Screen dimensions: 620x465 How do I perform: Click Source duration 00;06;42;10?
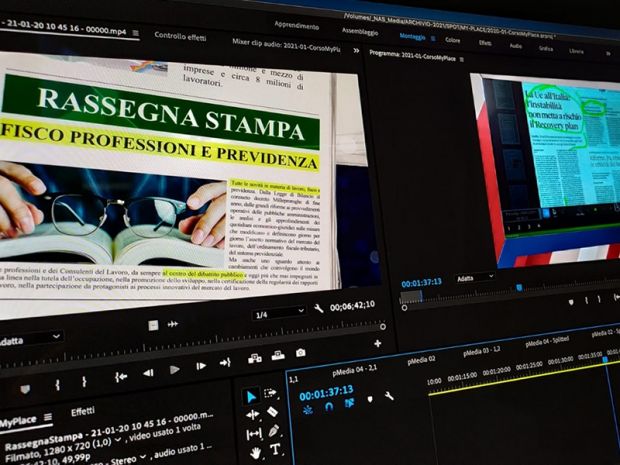[x=352, y=306]
